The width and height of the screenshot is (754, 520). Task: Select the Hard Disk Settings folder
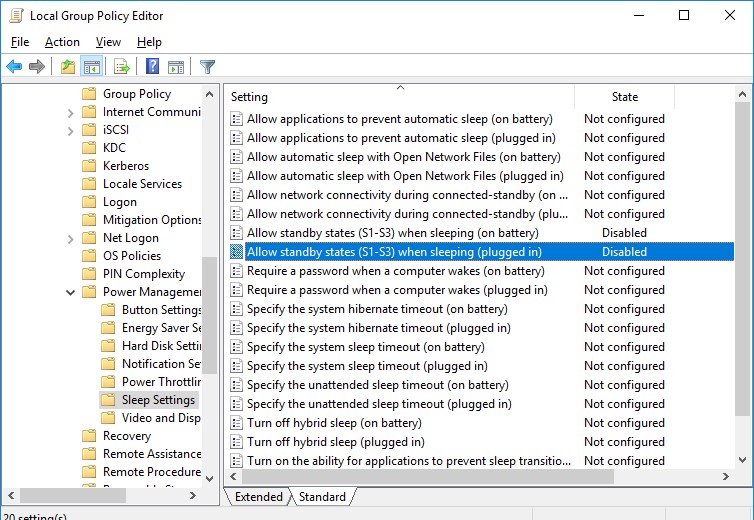(161, 346)
